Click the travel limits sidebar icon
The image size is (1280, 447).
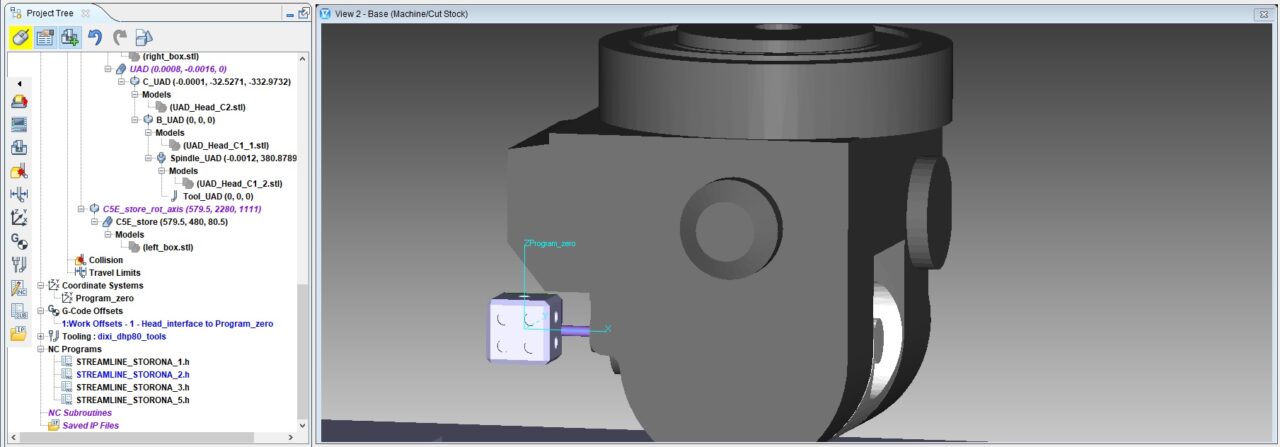[x=19, y=194]
